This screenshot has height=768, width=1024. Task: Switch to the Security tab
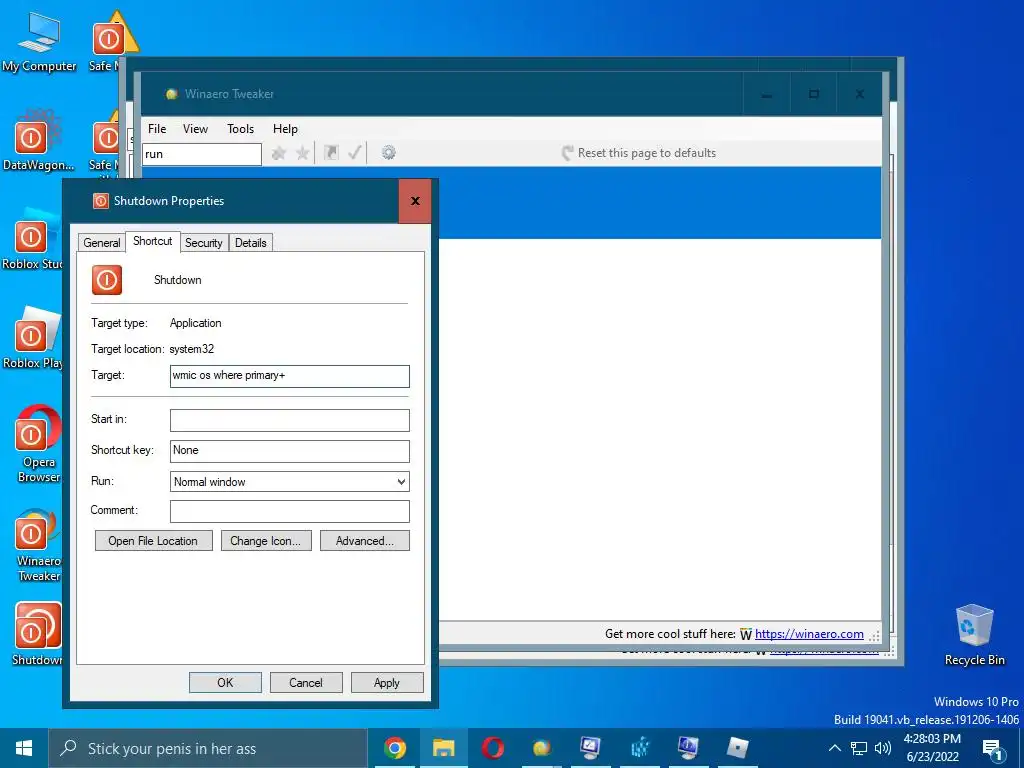[x=204, y=242]
